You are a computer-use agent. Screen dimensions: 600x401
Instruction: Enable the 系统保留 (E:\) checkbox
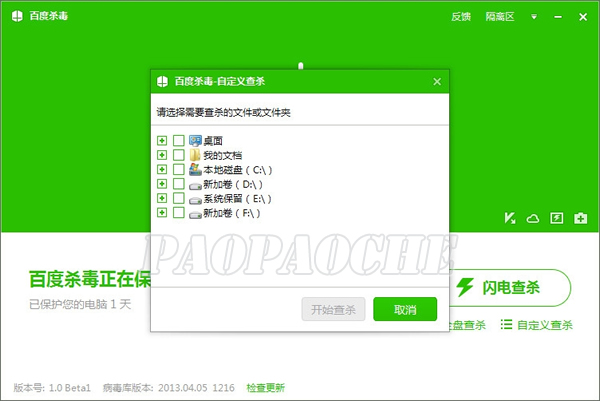(x=178, y=199)
